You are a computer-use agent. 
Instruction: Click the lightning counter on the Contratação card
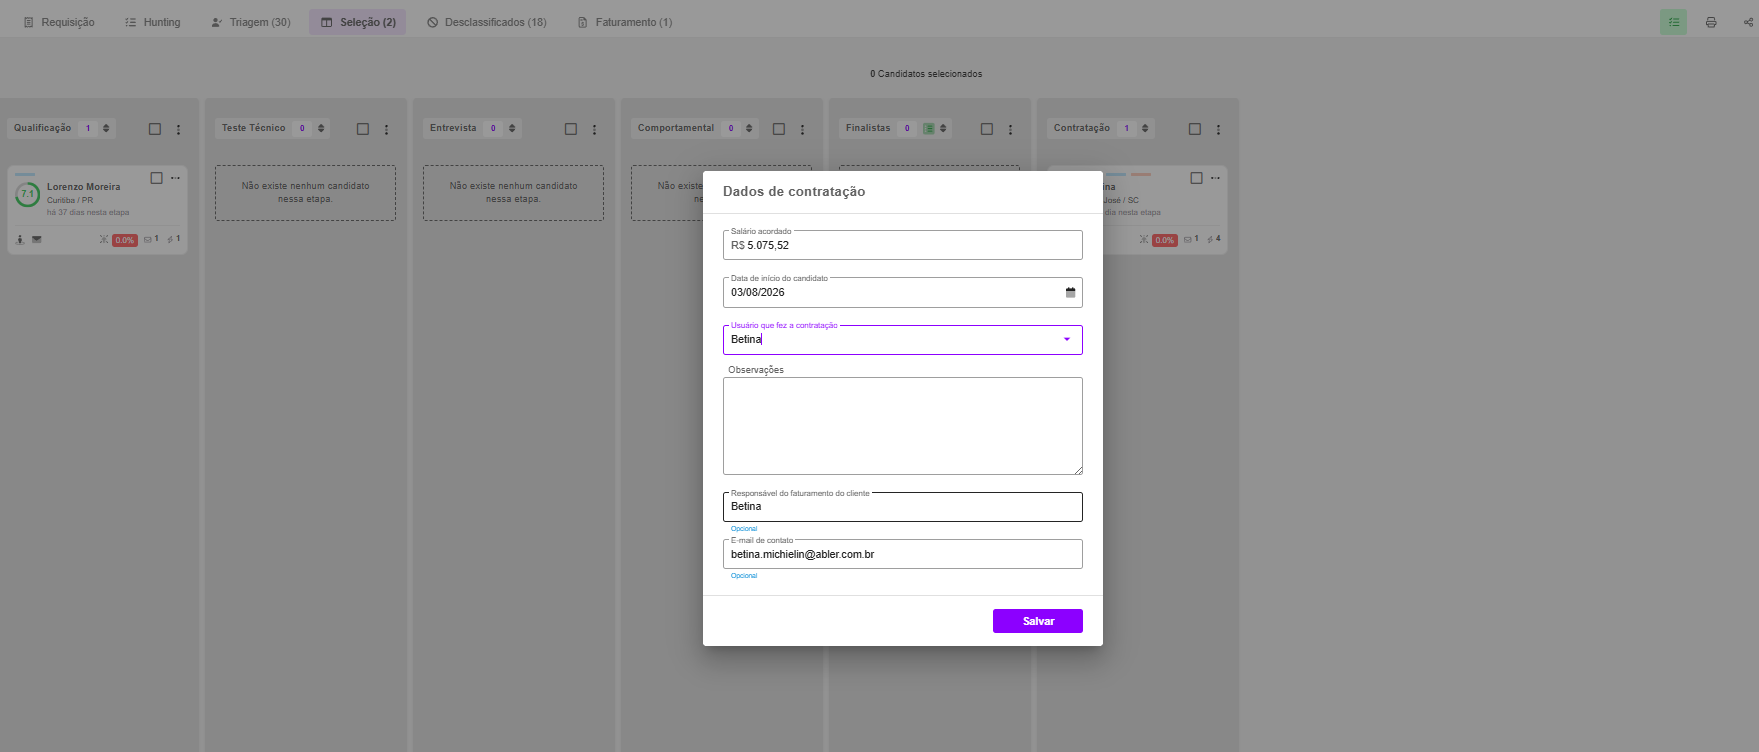pos(1214,240)
